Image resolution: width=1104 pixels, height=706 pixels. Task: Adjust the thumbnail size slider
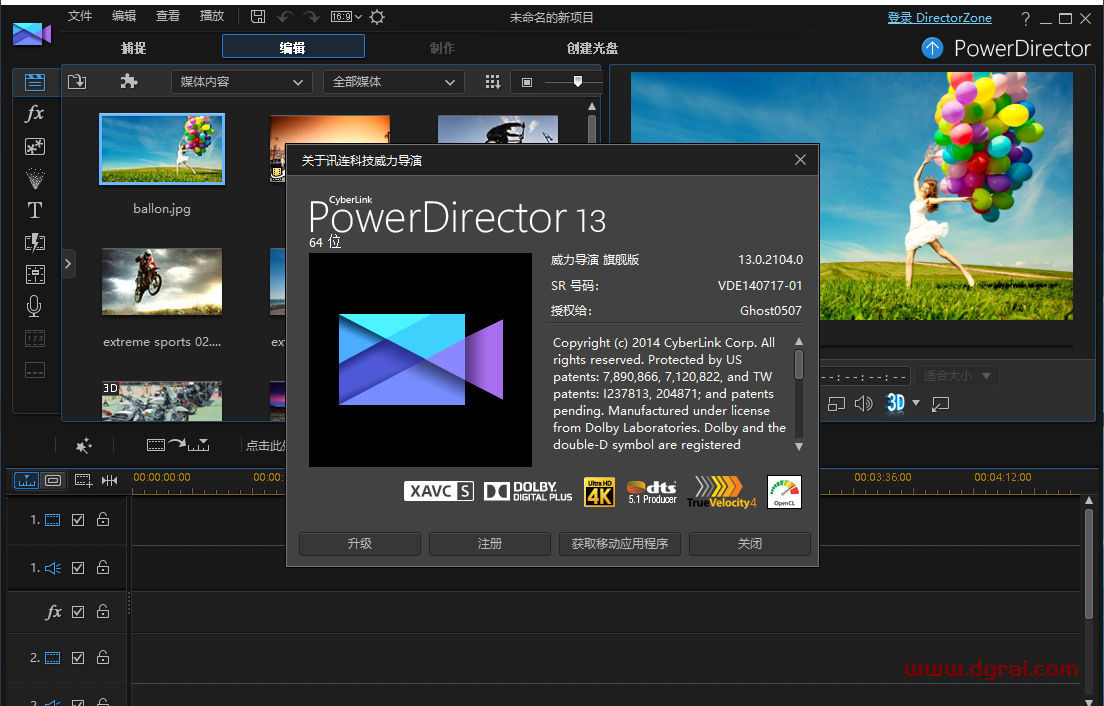(x=577, y=82)
